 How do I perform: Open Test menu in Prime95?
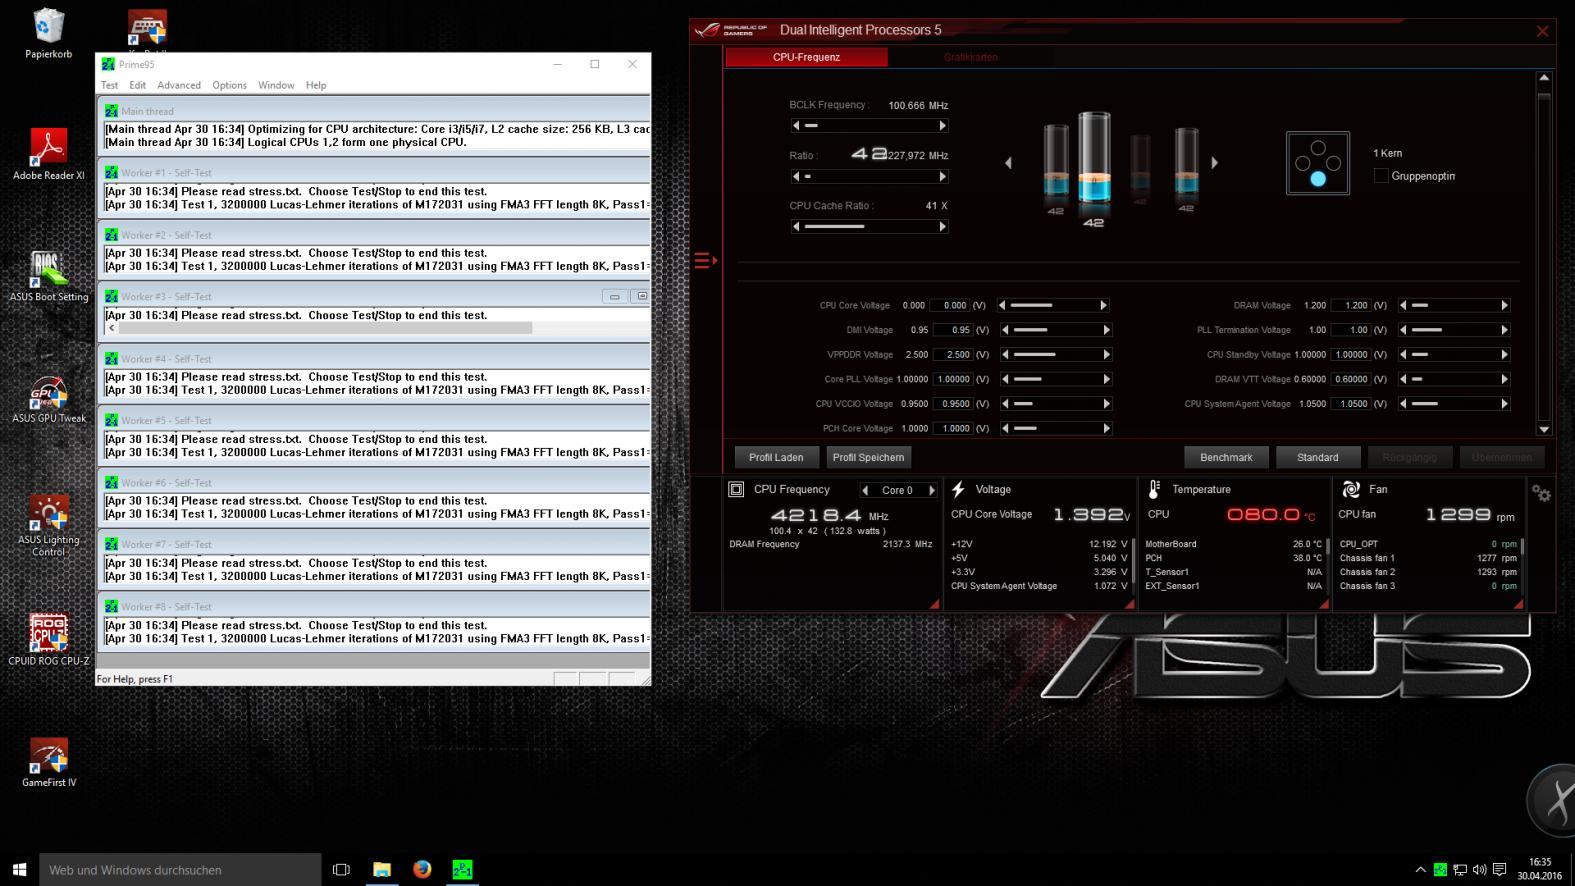tap(109, 85)
